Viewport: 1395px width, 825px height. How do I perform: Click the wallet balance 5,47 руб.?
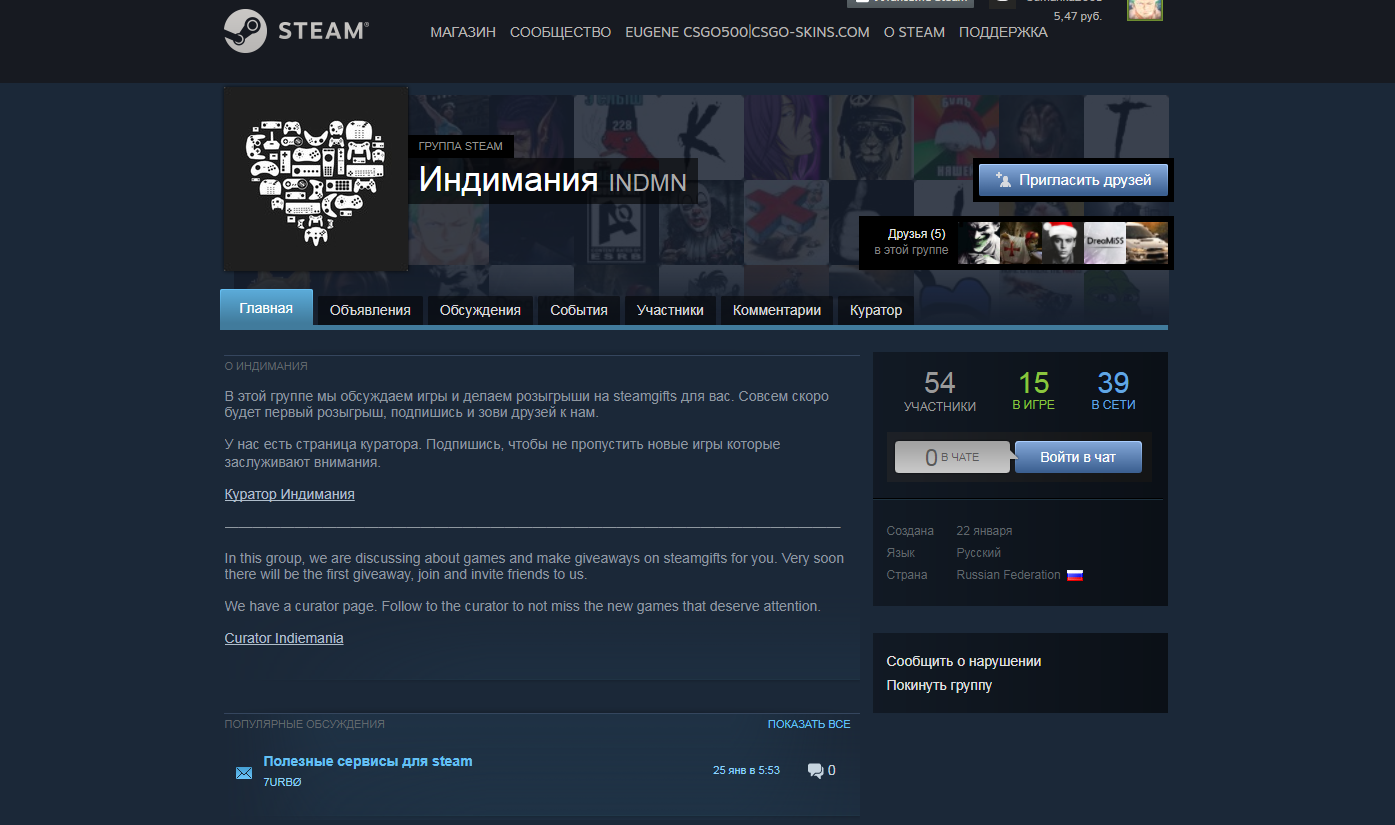tap(1078, 16)
